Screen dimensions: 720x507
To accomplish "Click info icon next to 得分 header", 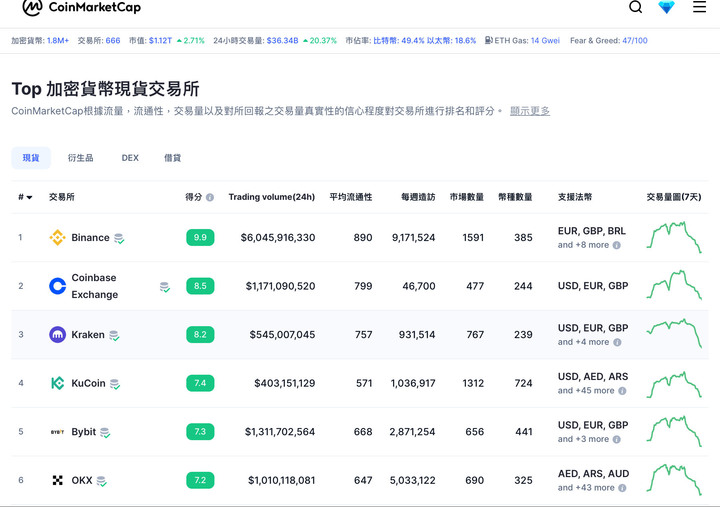I will tap(210, 197).
